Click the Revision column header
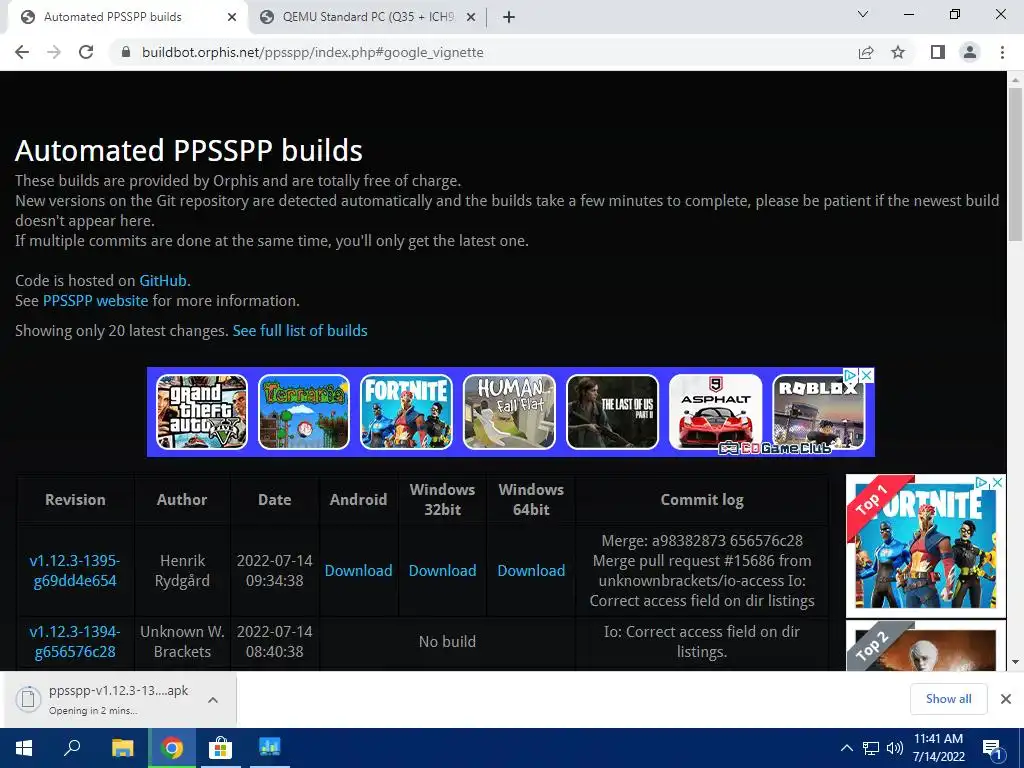This screenshot has height=768, width=1024. click(75, 500)
